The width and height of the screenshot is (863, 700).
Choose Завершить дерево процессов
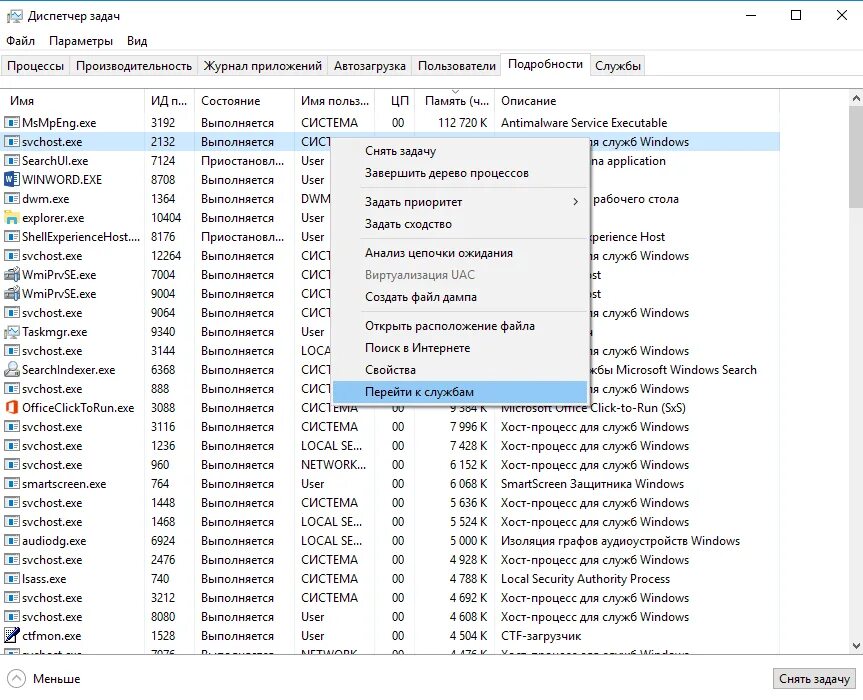click(460, 173)
